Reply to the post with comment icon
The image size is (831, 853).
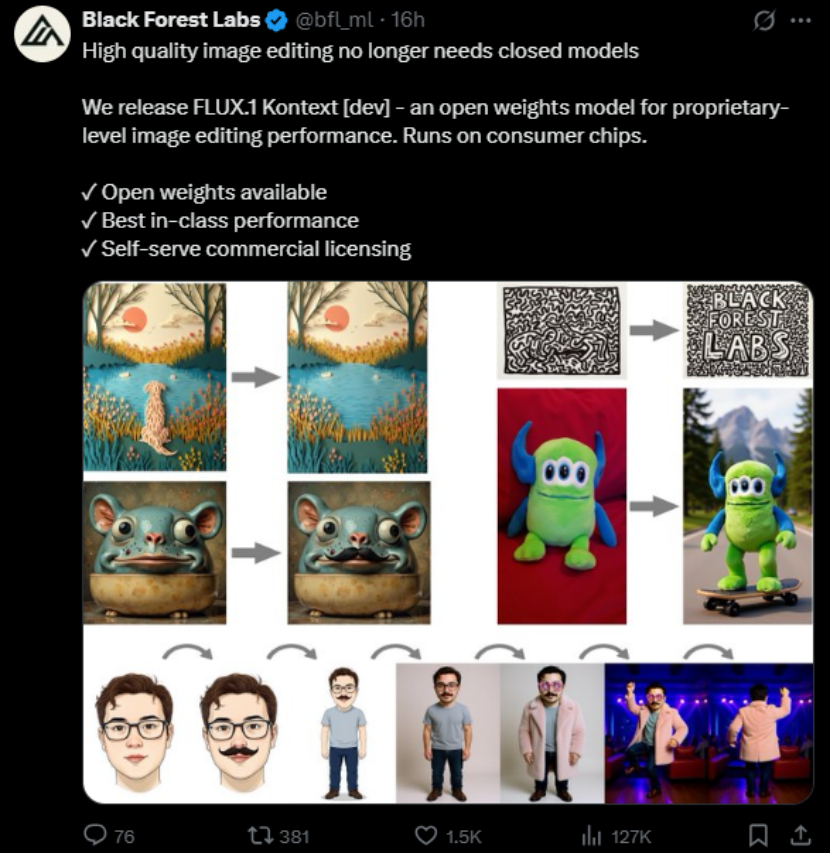(x=95, y=835)
